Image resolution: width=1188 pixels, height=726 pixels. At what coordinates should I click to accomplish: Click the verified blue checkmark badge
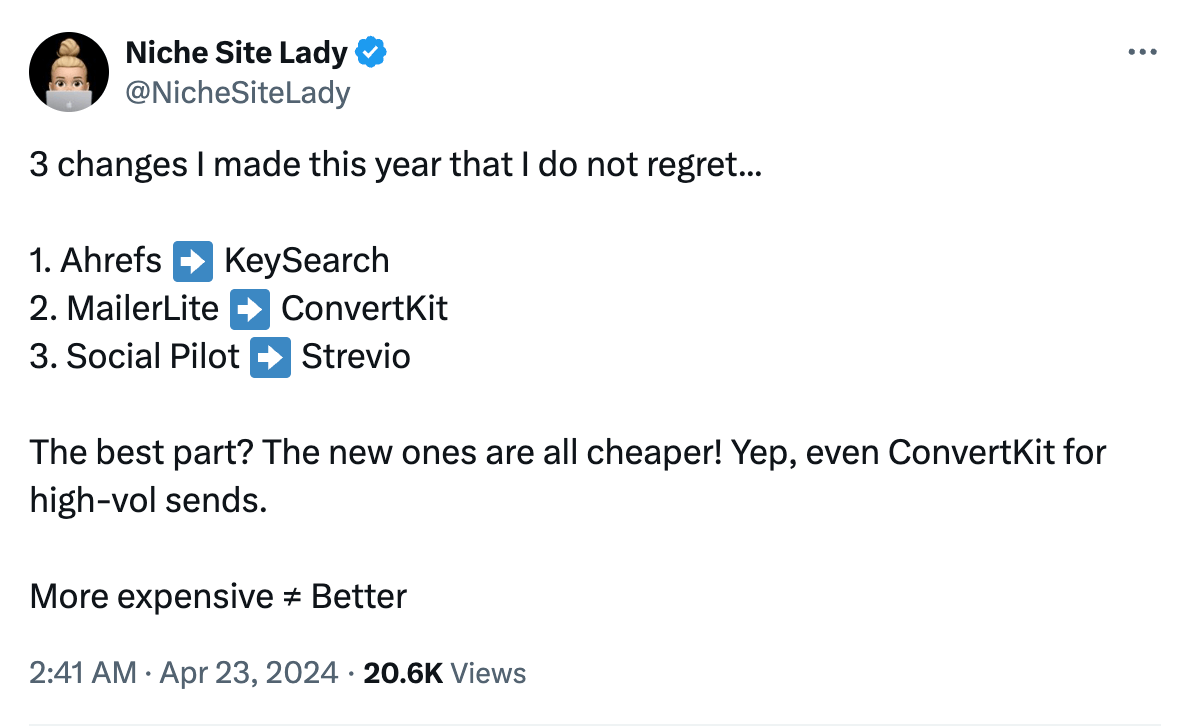[370, 51]
